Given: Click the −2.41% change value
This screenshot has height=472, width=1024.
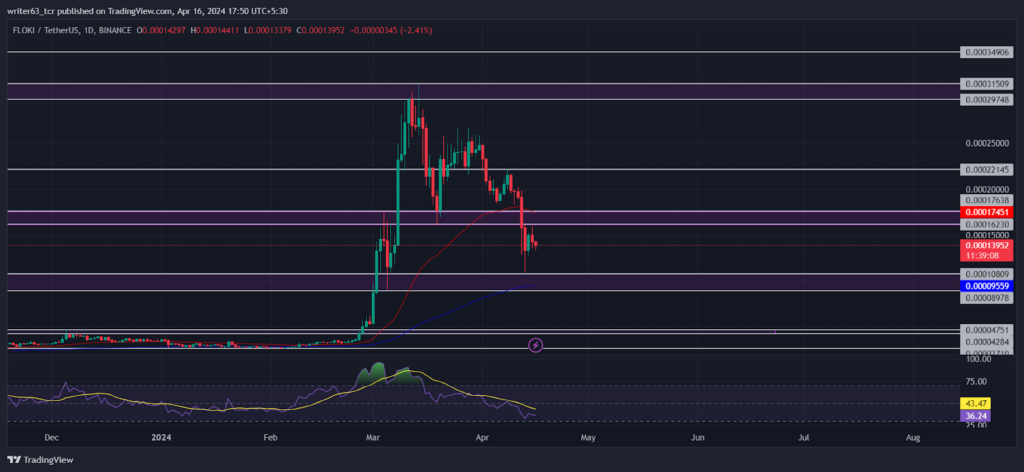Looking at the screenshot, I should [x=417, y=30].
